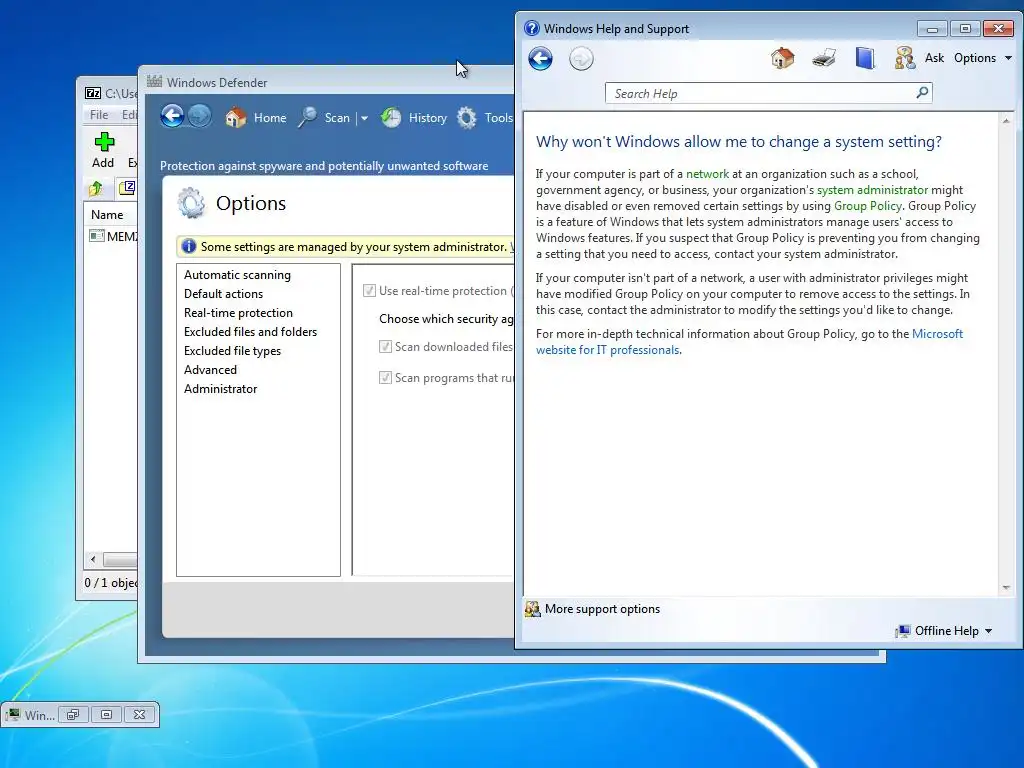The width and height of the screenshot is (1024, 768).
Task: Click the minimized Win... window icon
Action: (x=13, y=715)
